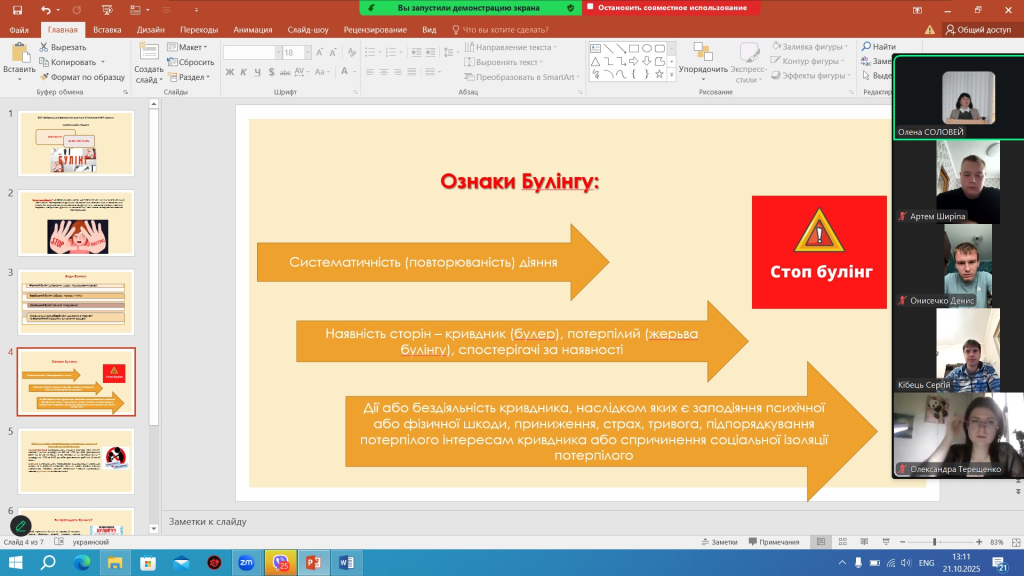The image size is (1024, 576).
Task: Switch to Slide Sorter view icon
Action: click(x=842, y=542)
